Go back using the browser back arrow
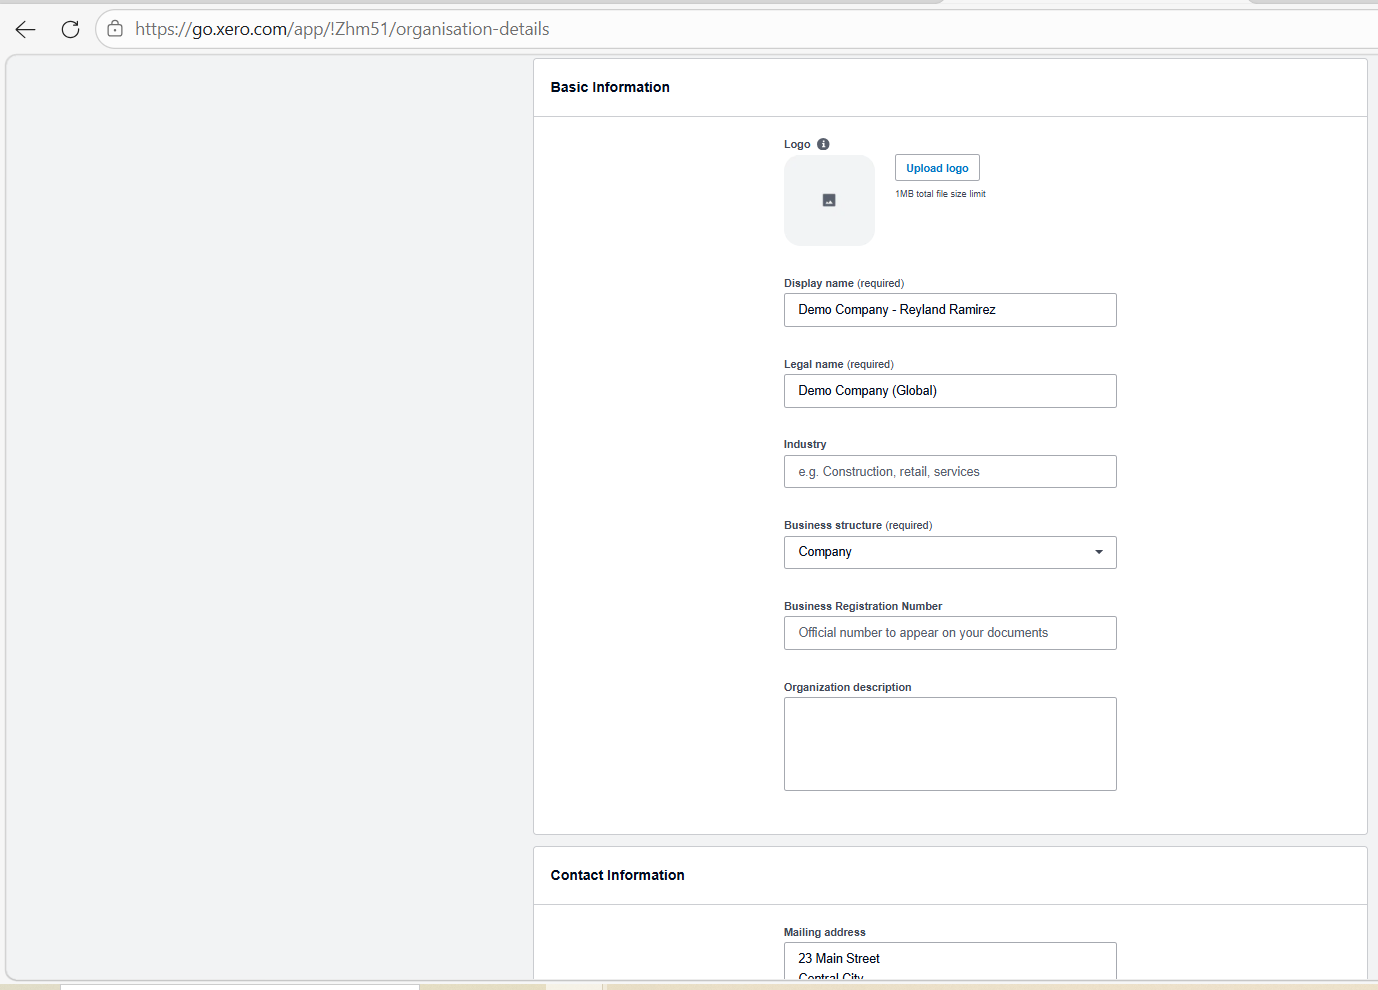The width and height of the screenshot is (1378, 990). tap(26, 29)
